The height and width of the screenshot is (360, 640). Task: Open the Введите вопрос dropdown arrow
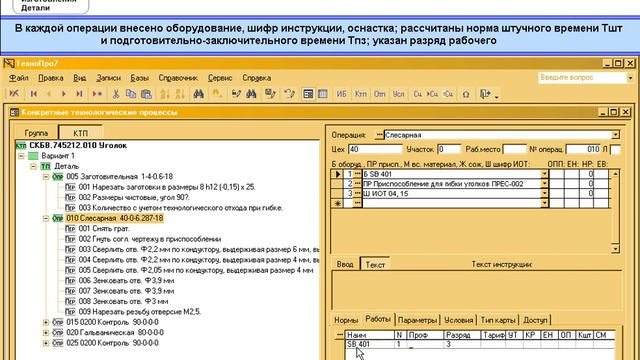coord(630,78)
